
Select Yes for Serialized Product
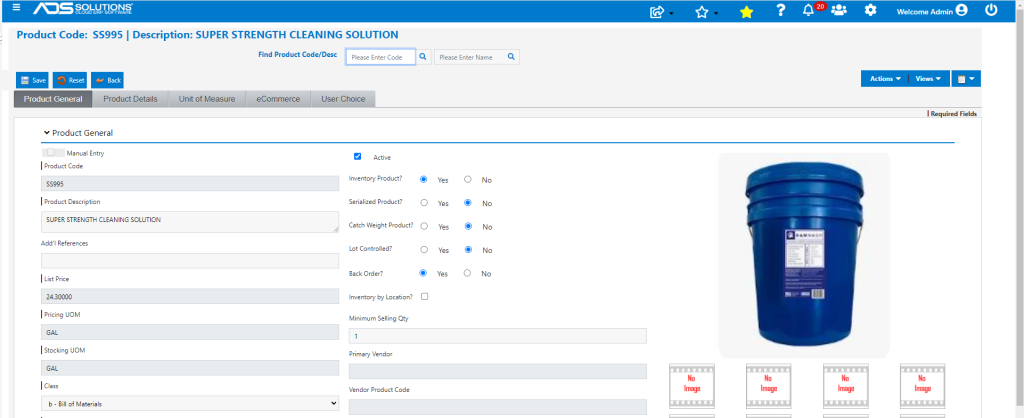pos(424,202)
